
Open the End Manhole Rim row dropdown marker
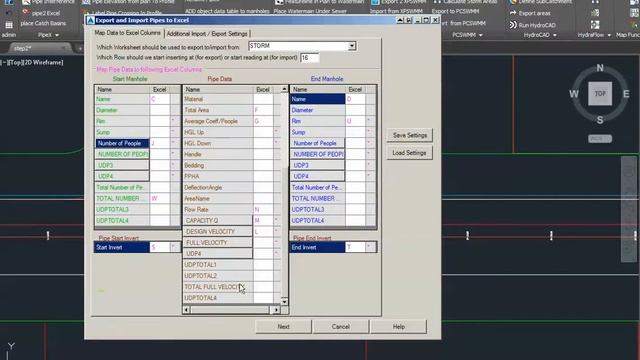pos(369,121)
